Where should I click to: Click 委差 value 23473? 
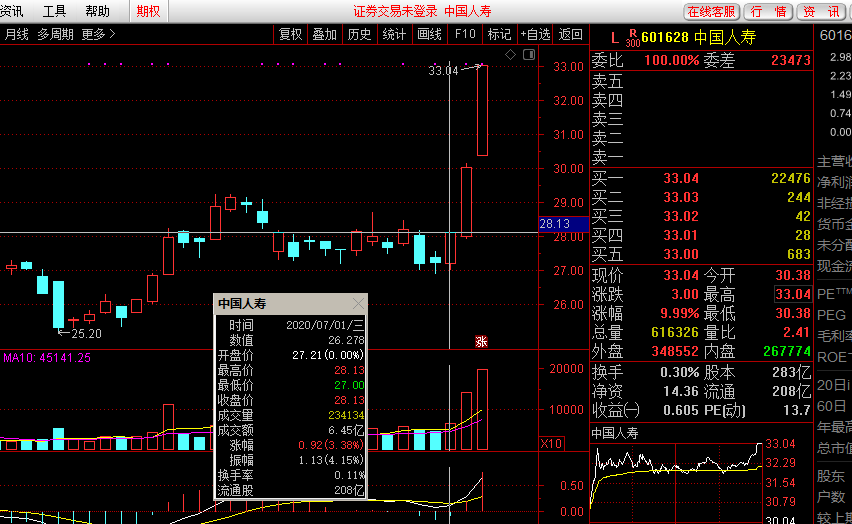click(x=791, y=60)
